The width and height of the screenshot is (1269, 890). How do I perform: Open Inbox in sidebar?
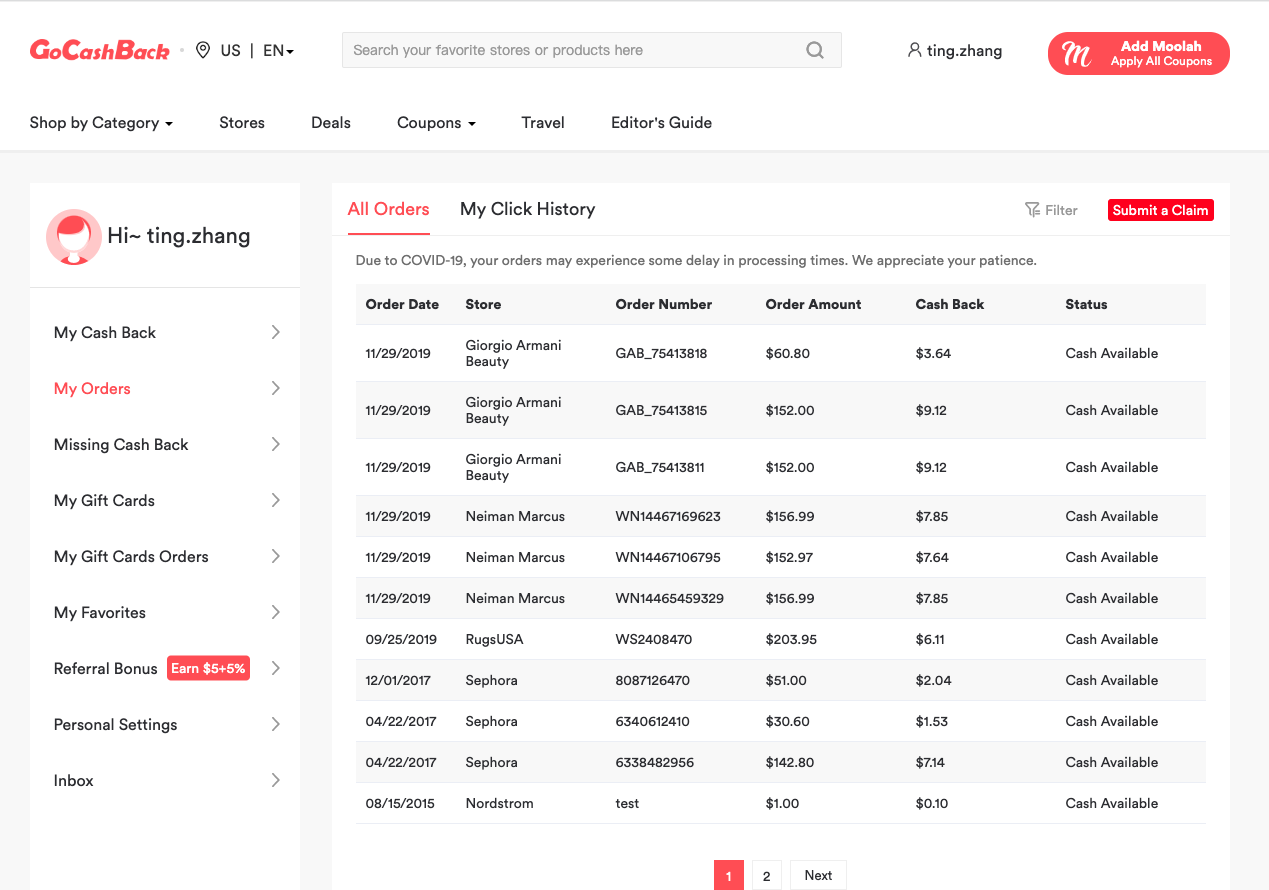(x=74, y=780)
